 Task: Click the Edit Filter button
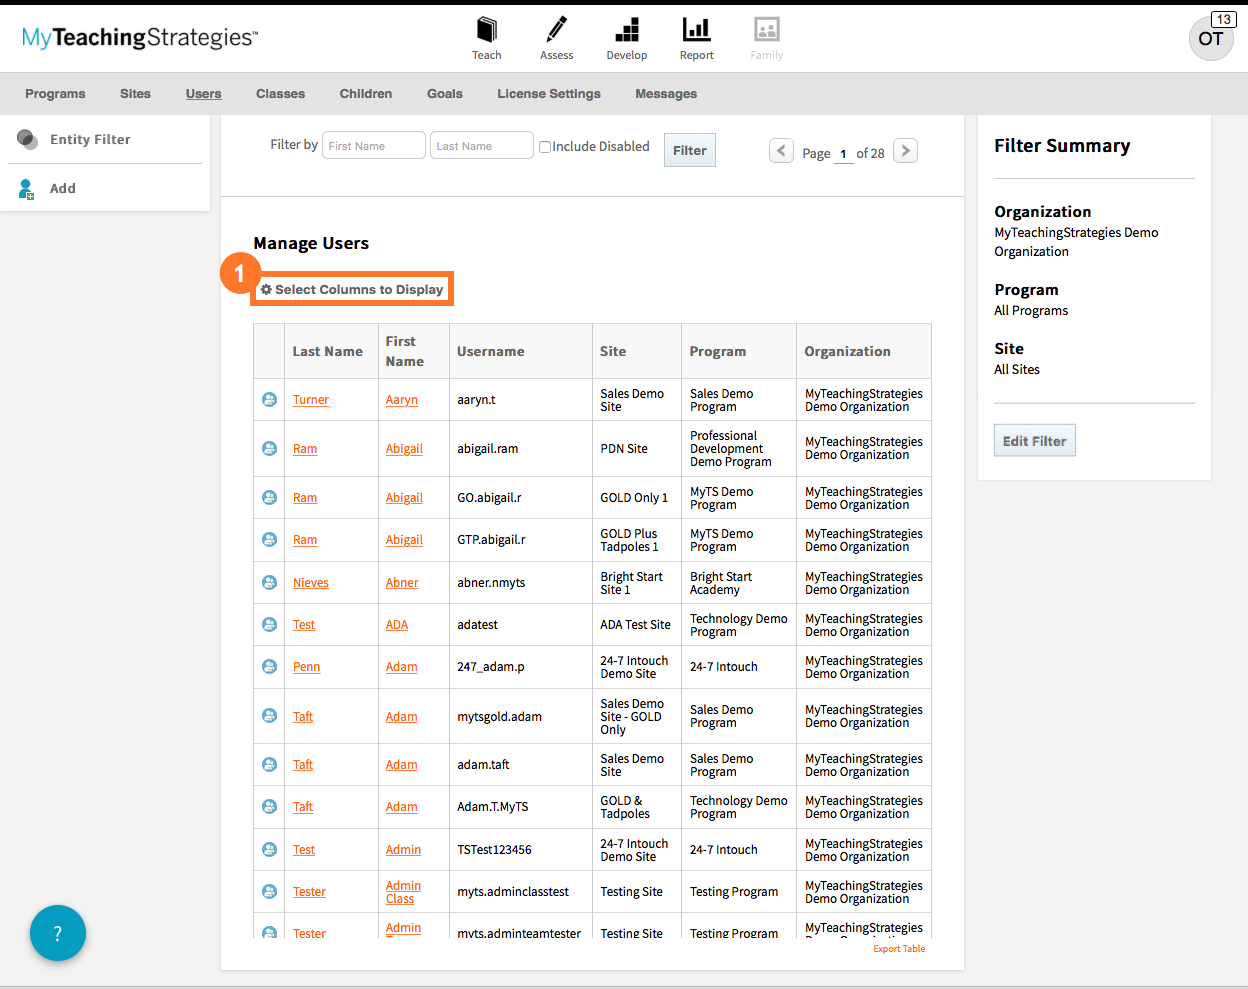click(x=1034, y=440)
